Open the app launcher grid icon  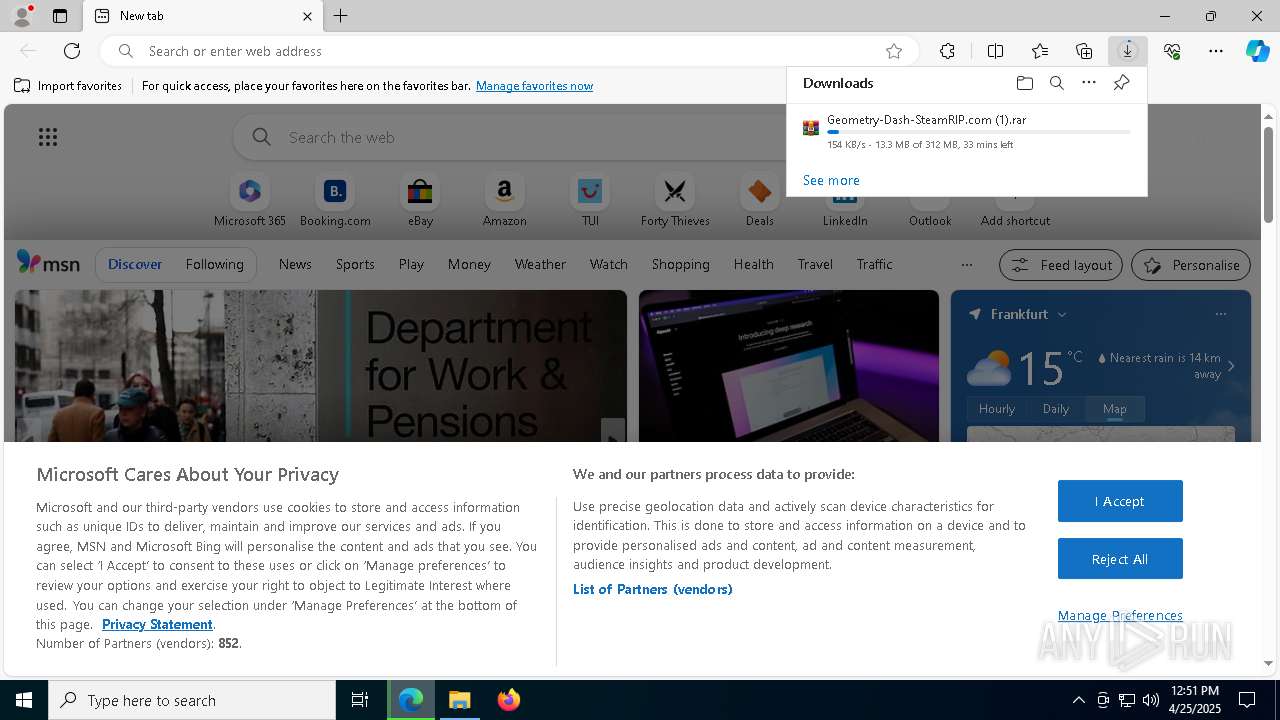[x=48, y=137]
